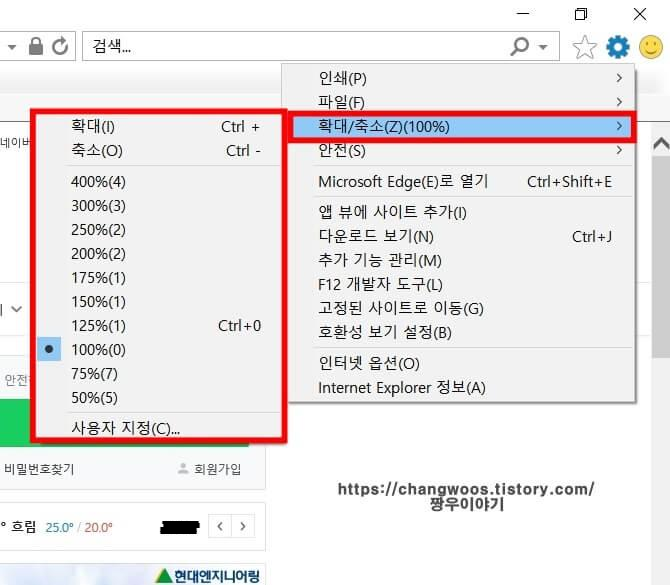
Task: Choose Microsoft Edge(E)로 열기
Action: click(x=461, y=182)
